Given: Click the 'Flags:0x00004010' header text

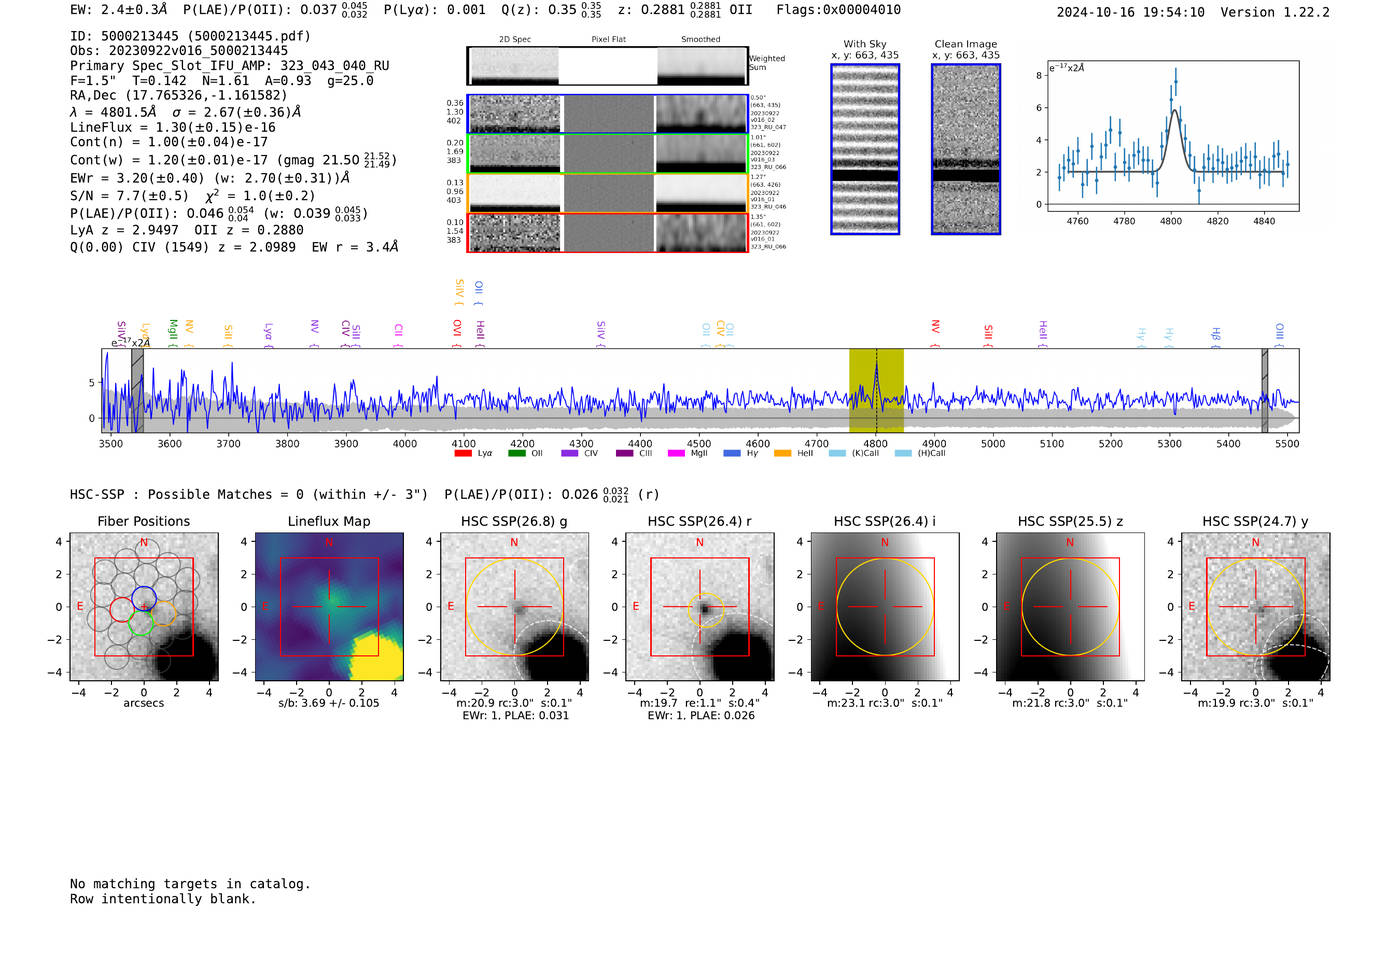Looking at the screenshot, I should pos(838,10).
